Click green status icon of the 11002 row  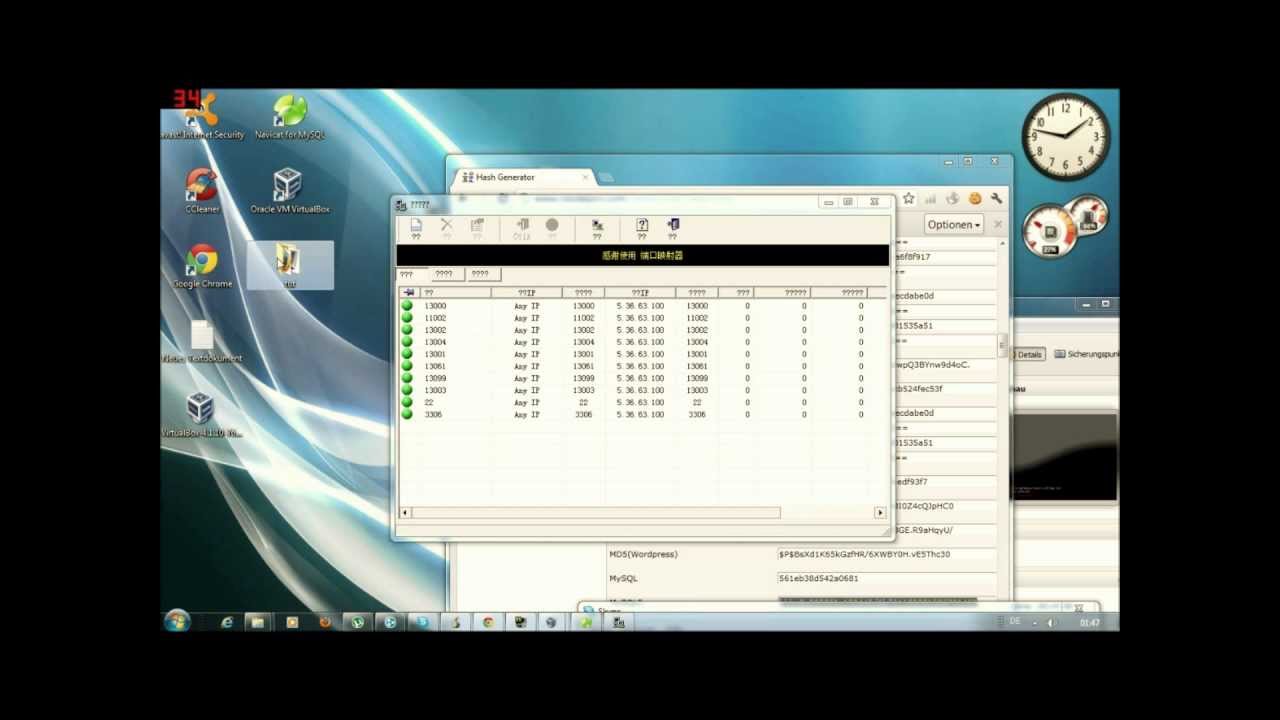click(x=407, y=318)
